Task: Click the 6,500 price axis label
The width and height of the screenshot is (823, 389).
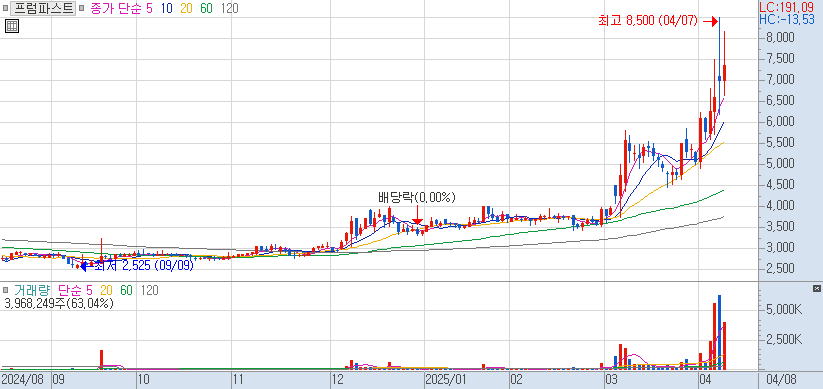Action: pyautogui.click(x=779, y=101)
